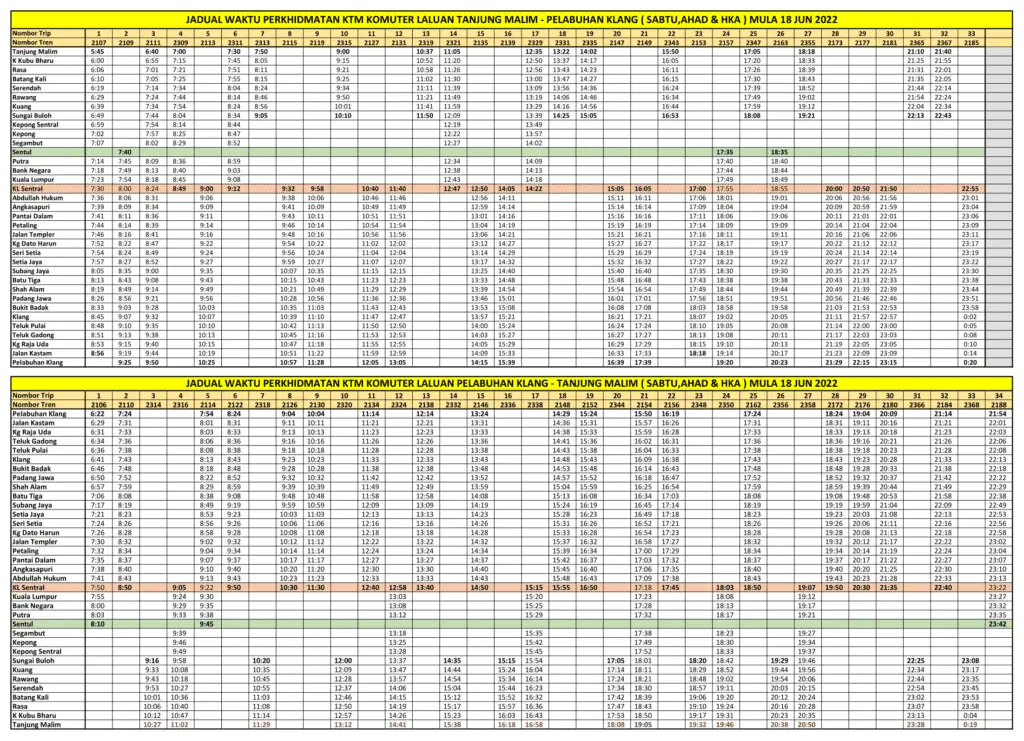Select the 8:10 Sentul time for train 2106
Image resolution: width=1024 pixels, height=741 pixels.
[98, 624]
